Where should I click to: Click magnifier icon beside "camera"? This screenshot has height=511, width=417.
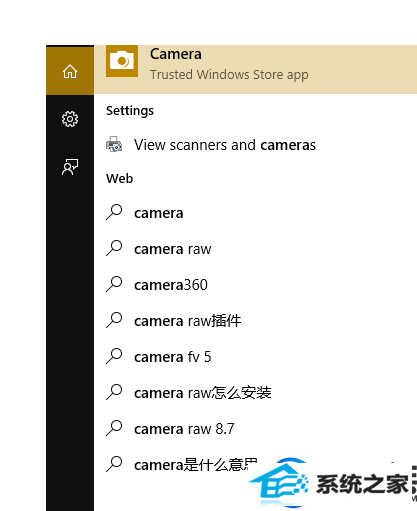click(114, 212)
